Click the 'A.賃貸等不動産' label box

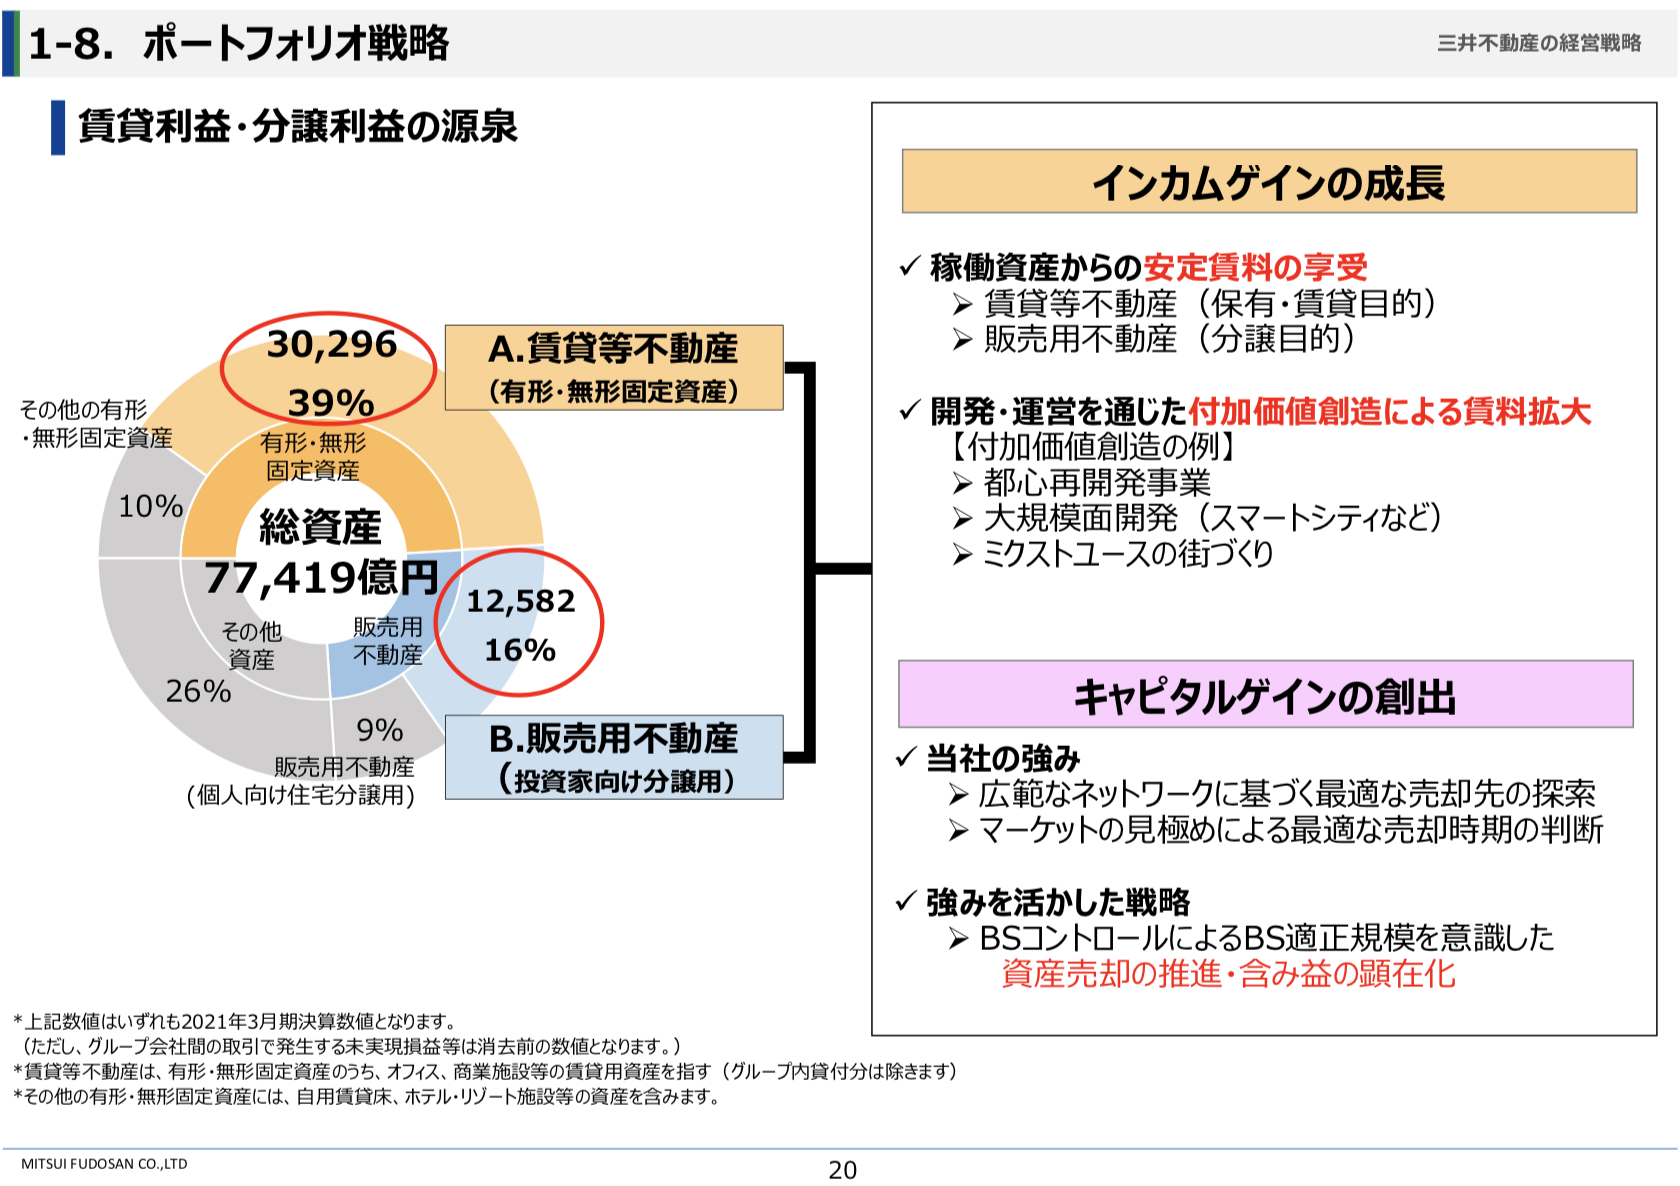[x=614, y=368]
